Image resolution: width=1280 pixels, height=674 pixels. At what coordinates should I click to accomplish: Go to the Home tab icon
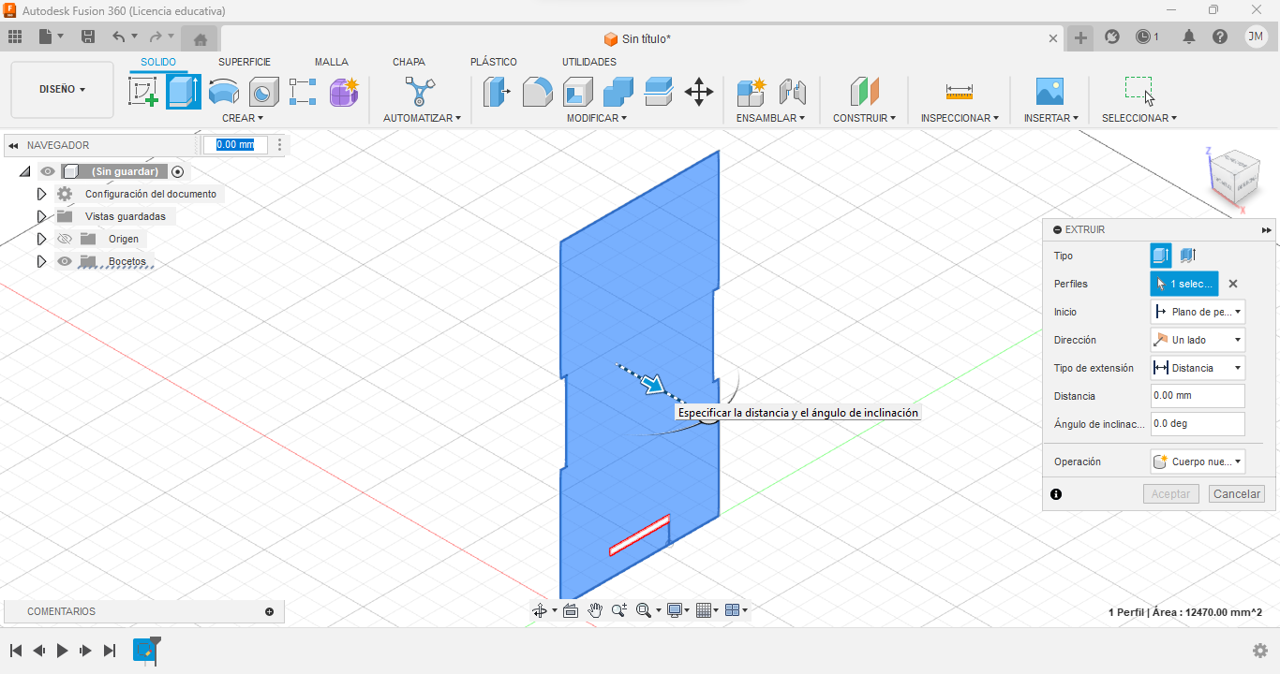click(x=200, y=39)
